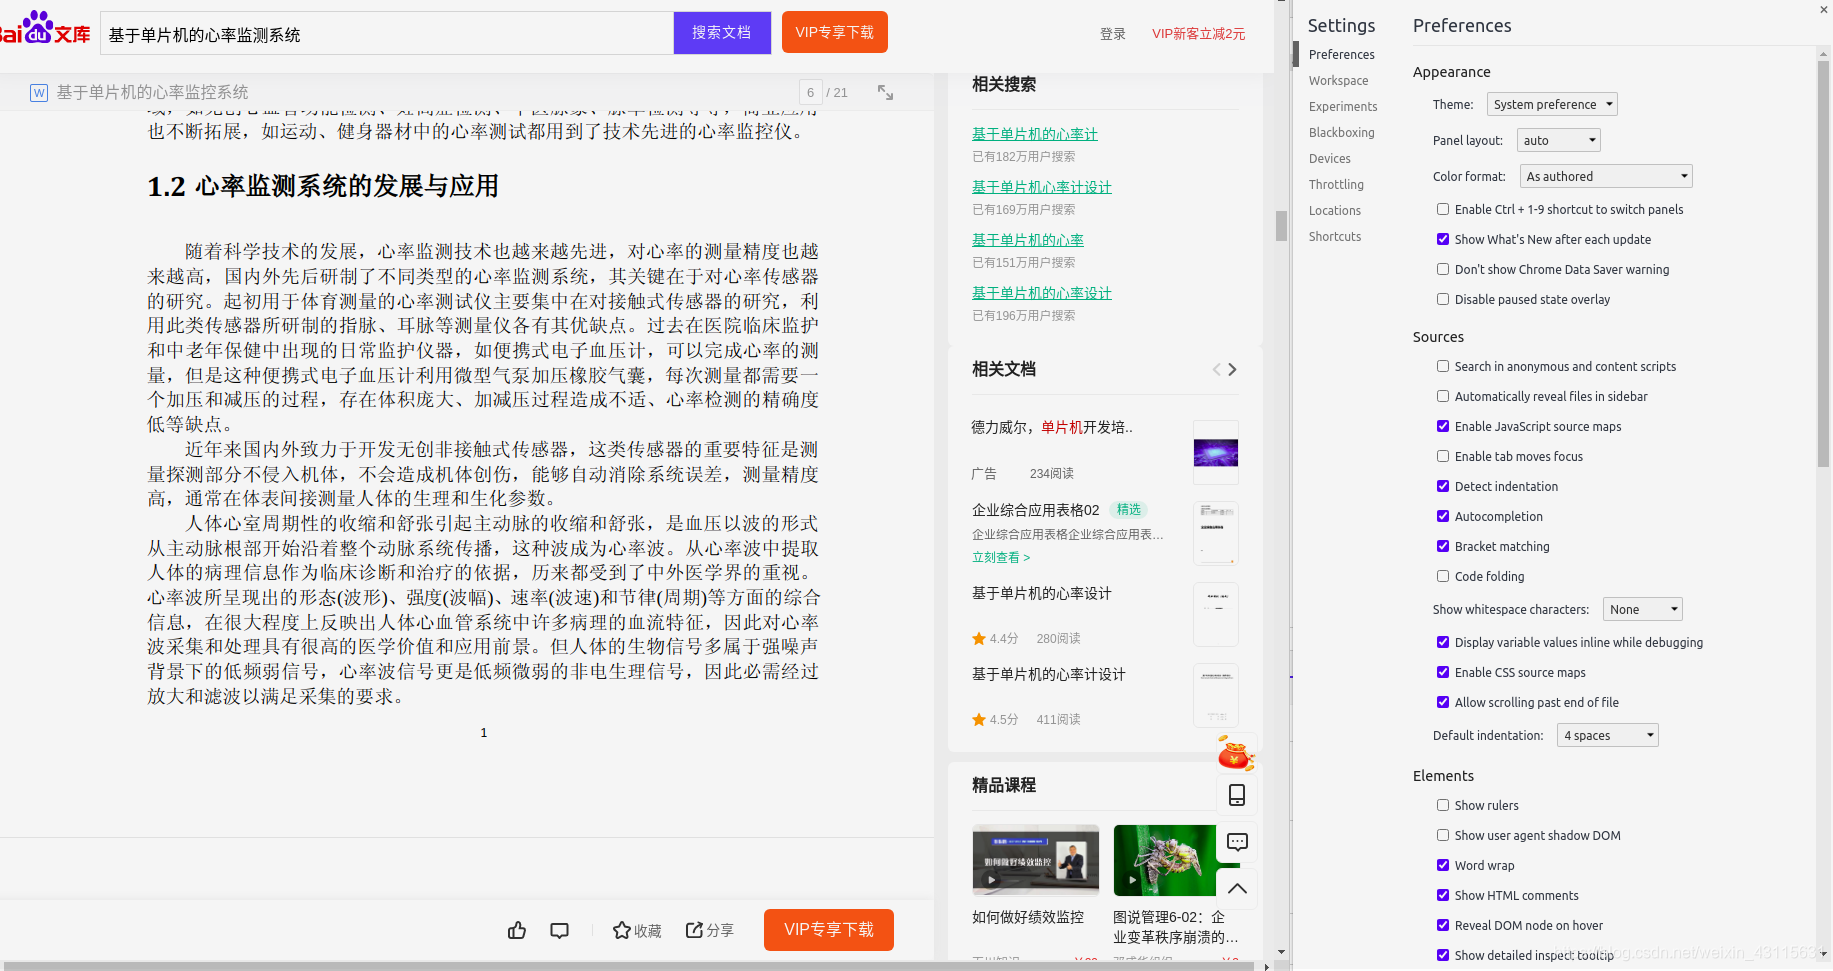The height and width of the screenshot is (971, 1833).
Task: Click the 搜索文档 search button
Action: coord(721,32)
